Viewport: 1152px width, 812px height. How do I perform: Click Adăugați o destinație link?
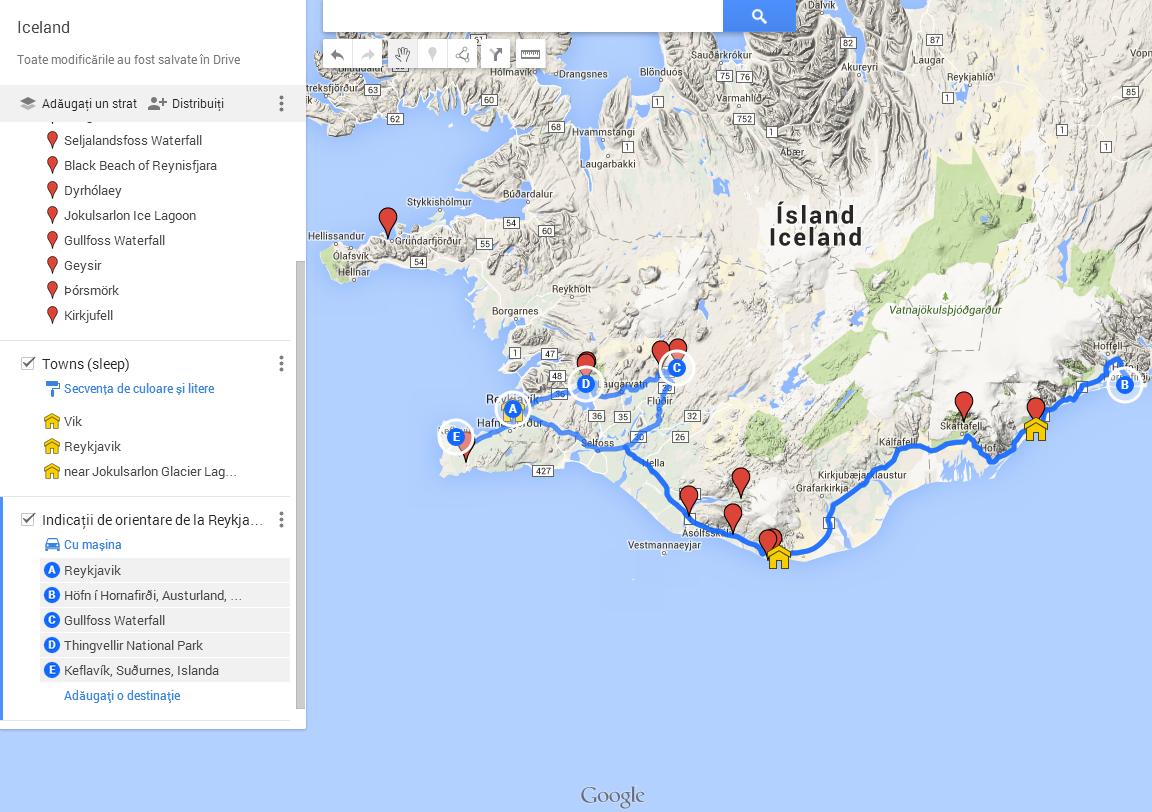122,696
